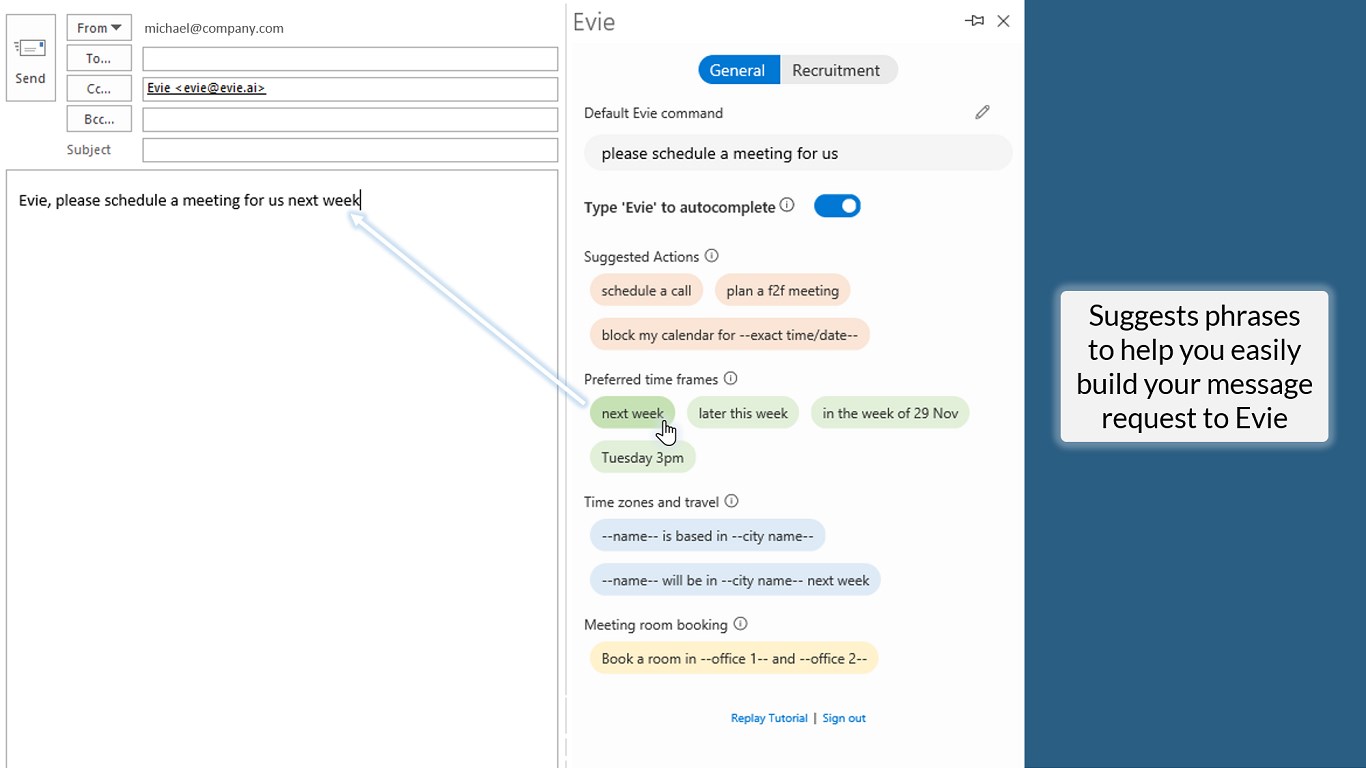
Task: Click the Send envelope icon
Action: coord(30,48)
